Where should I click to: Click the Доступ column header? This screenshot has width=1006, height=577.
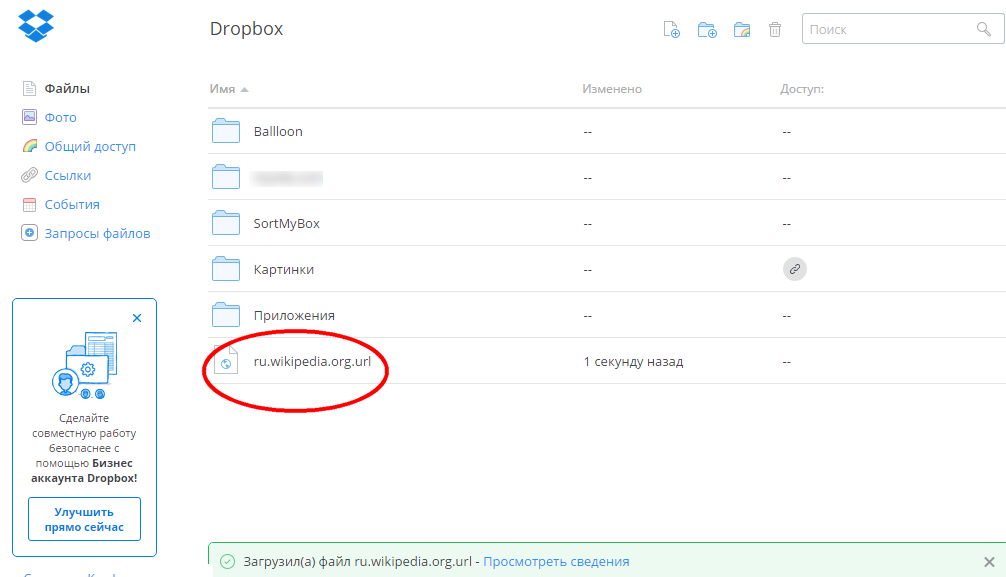click(x=802, y=89)
